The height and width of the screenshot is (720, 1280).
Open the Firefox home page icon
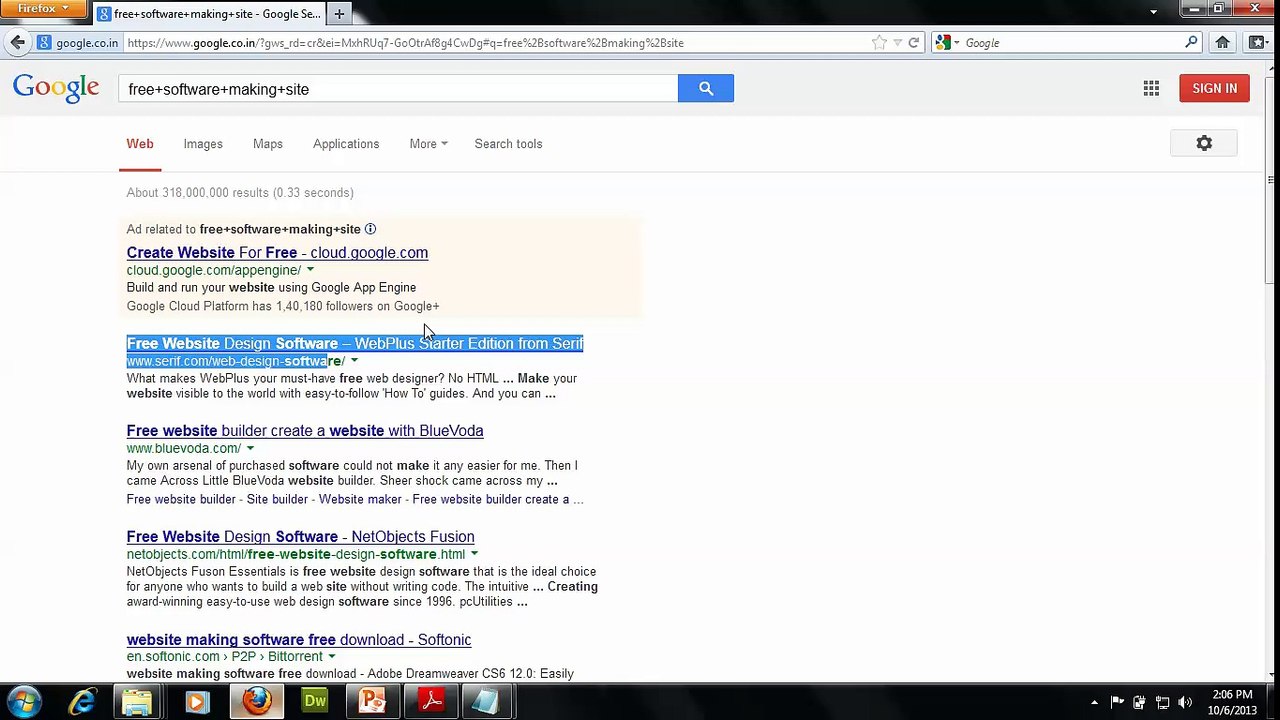click(1222, 43)
